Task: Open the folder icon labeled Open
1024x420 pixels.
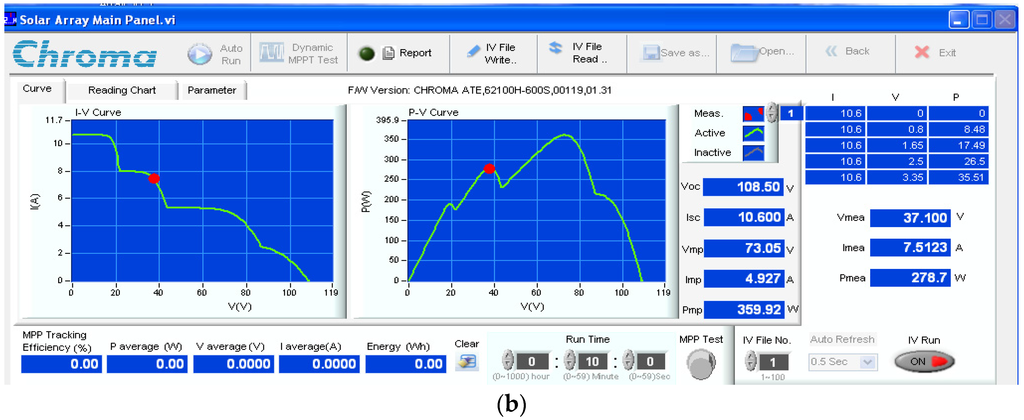Action: point(742,52)
